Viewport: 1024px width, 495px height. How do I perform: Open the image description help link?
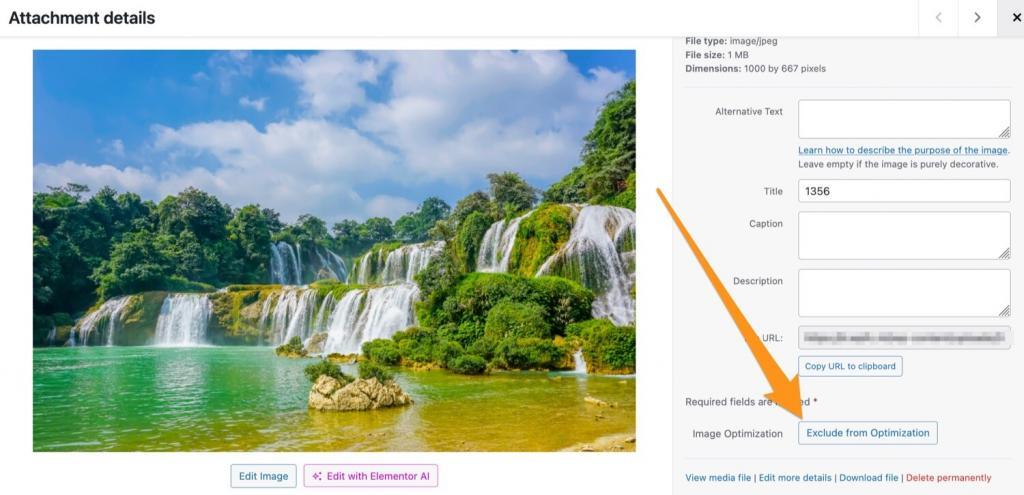[x=903, y=150]
